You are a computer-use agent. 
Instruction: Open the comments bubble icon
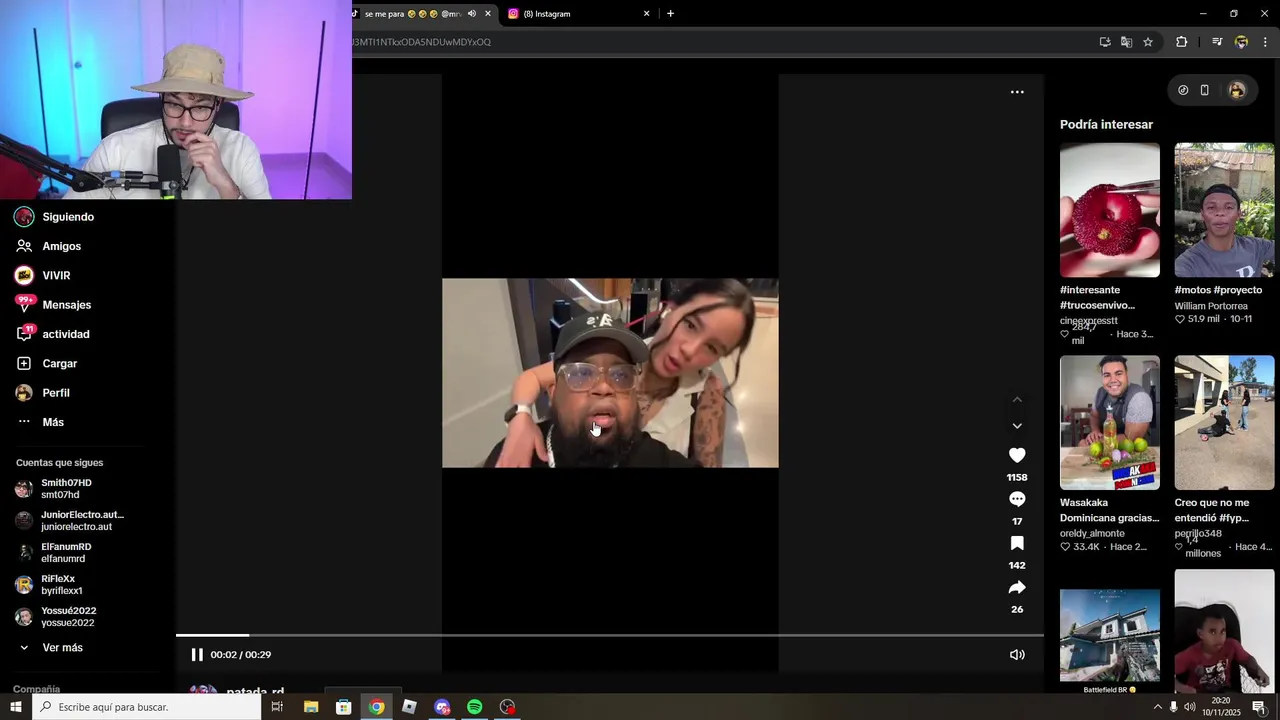(x=1017, y=499)
